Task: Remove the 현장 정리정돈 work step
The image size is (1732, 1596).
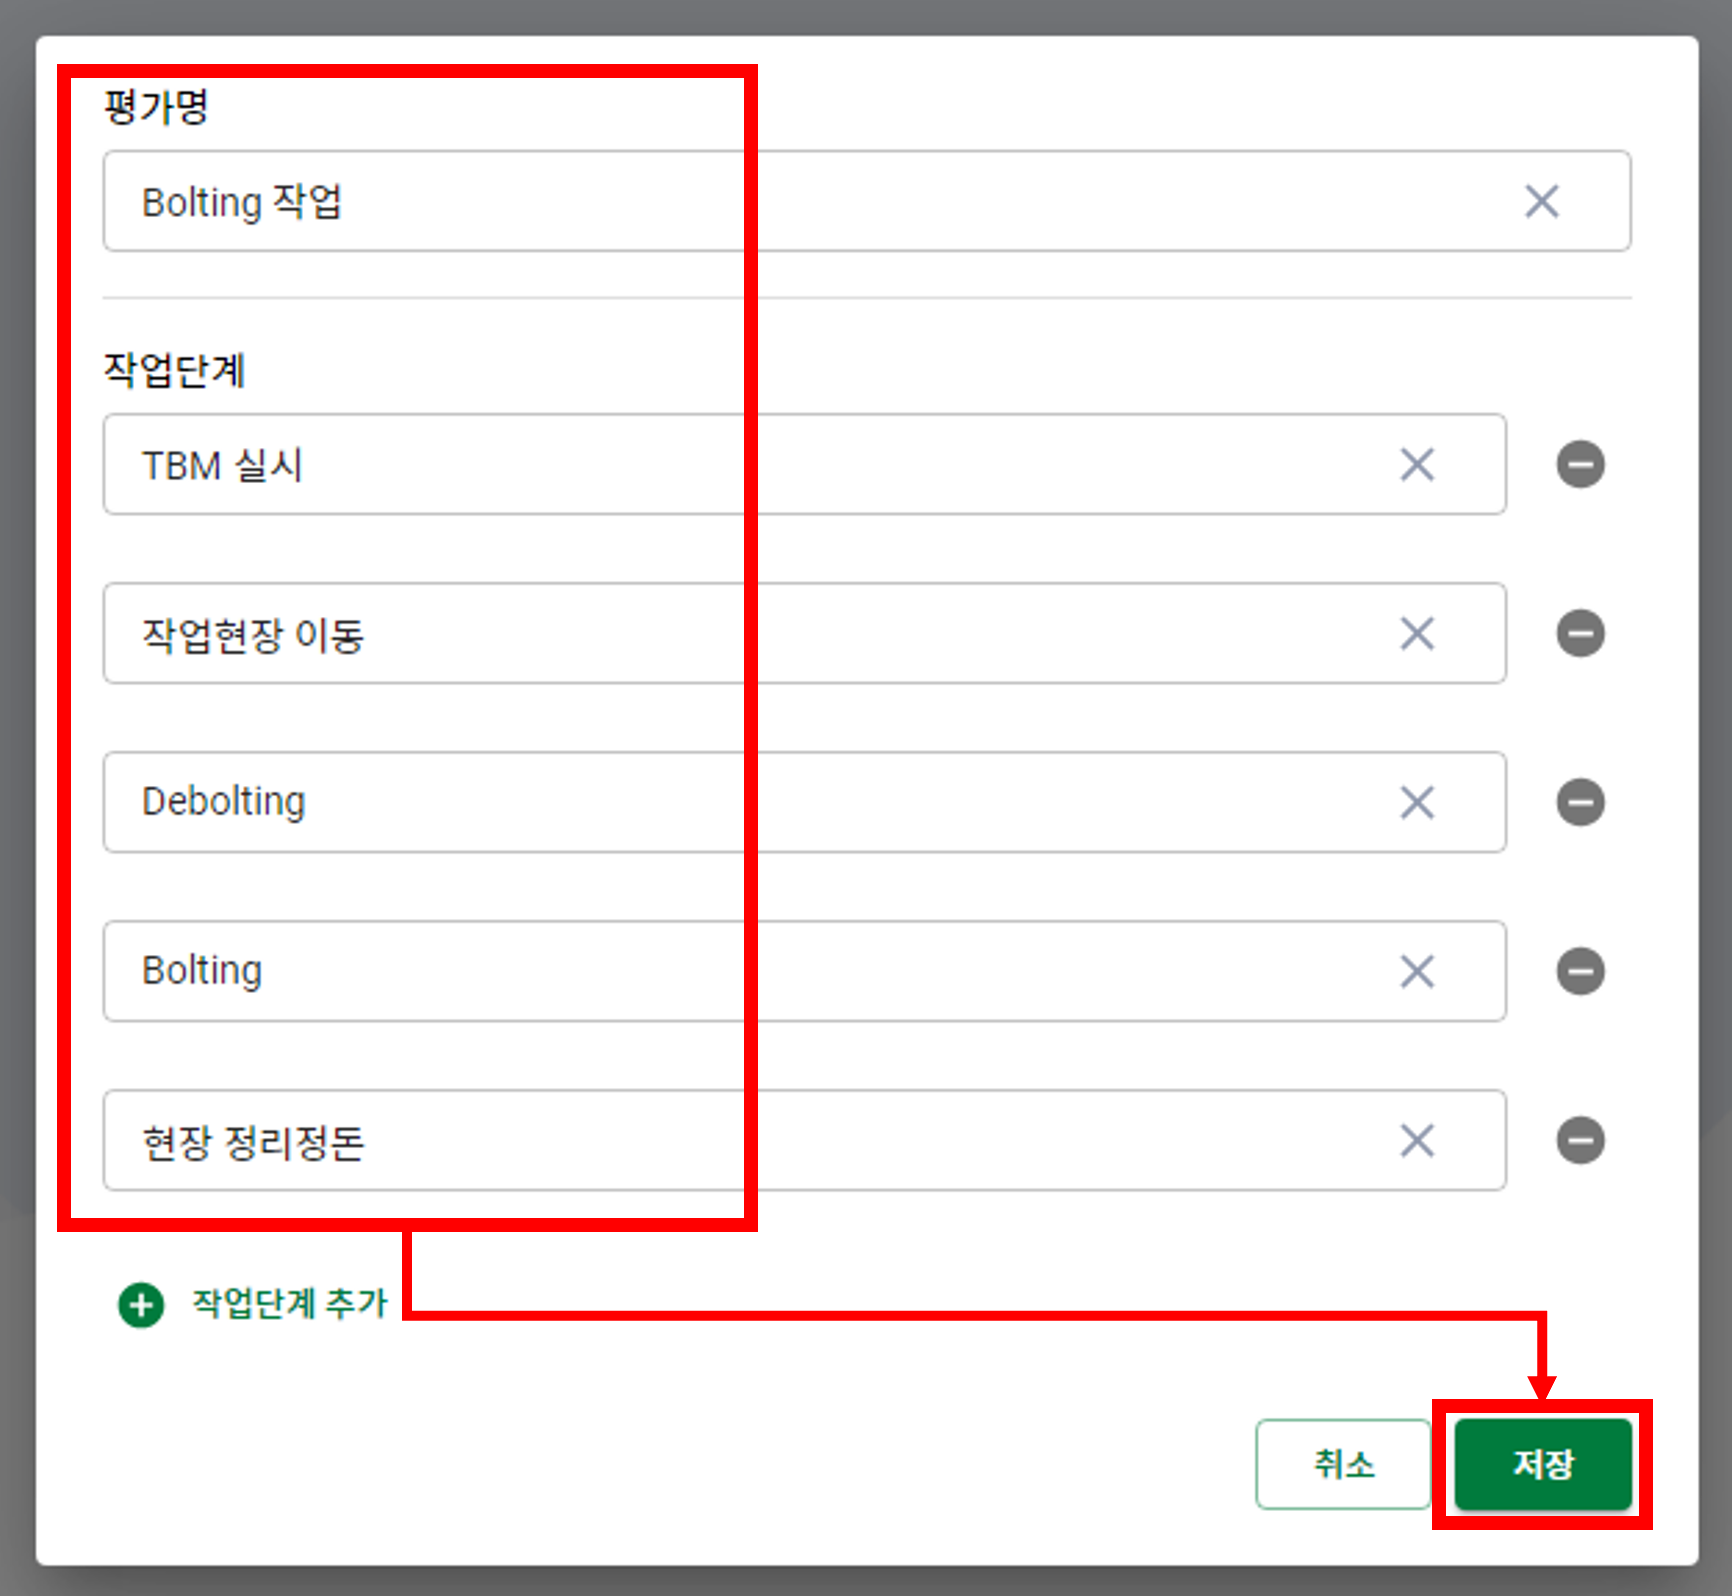Action: coord(1580,1140)
